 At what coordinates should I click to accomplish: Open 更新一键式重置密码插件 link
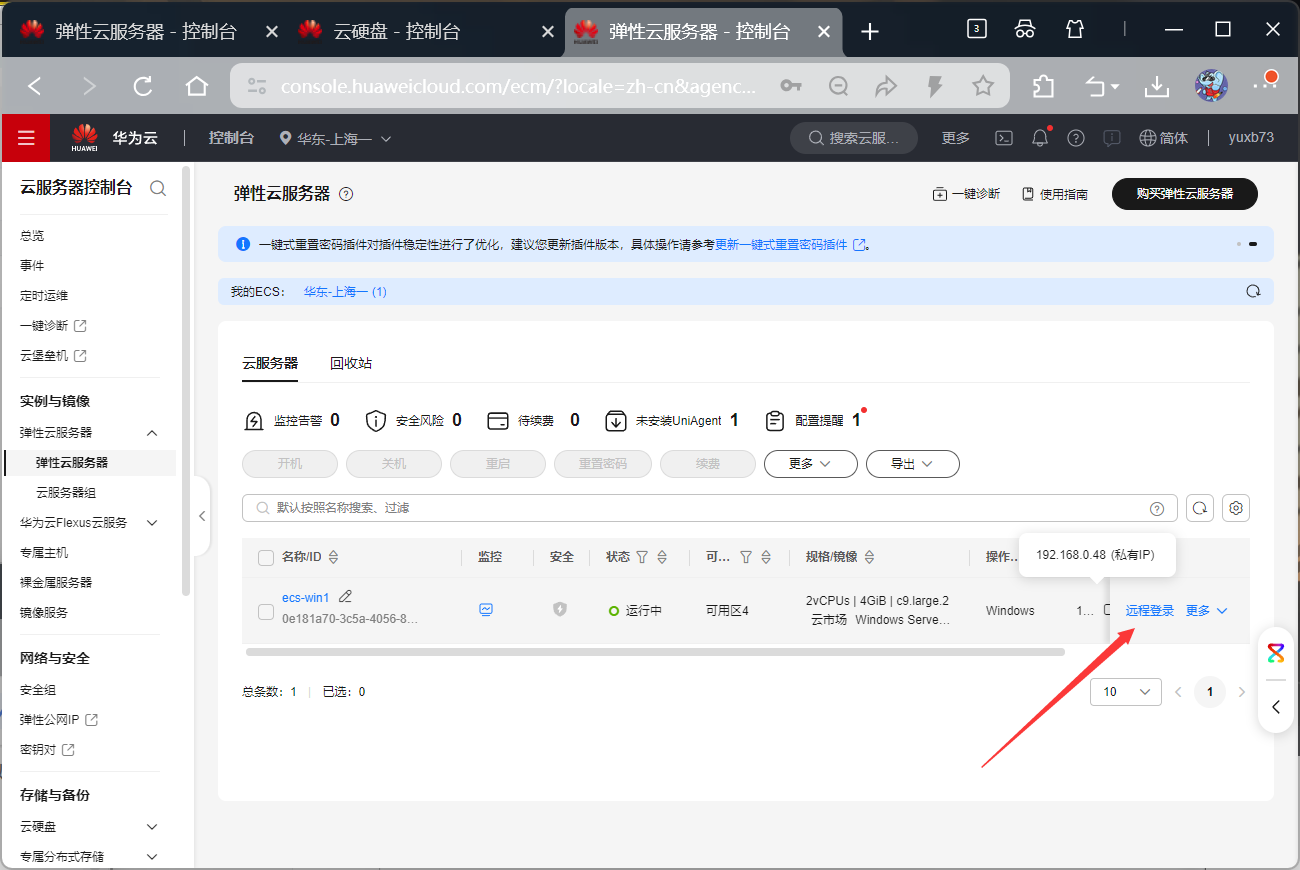click(x=790, y=244)
